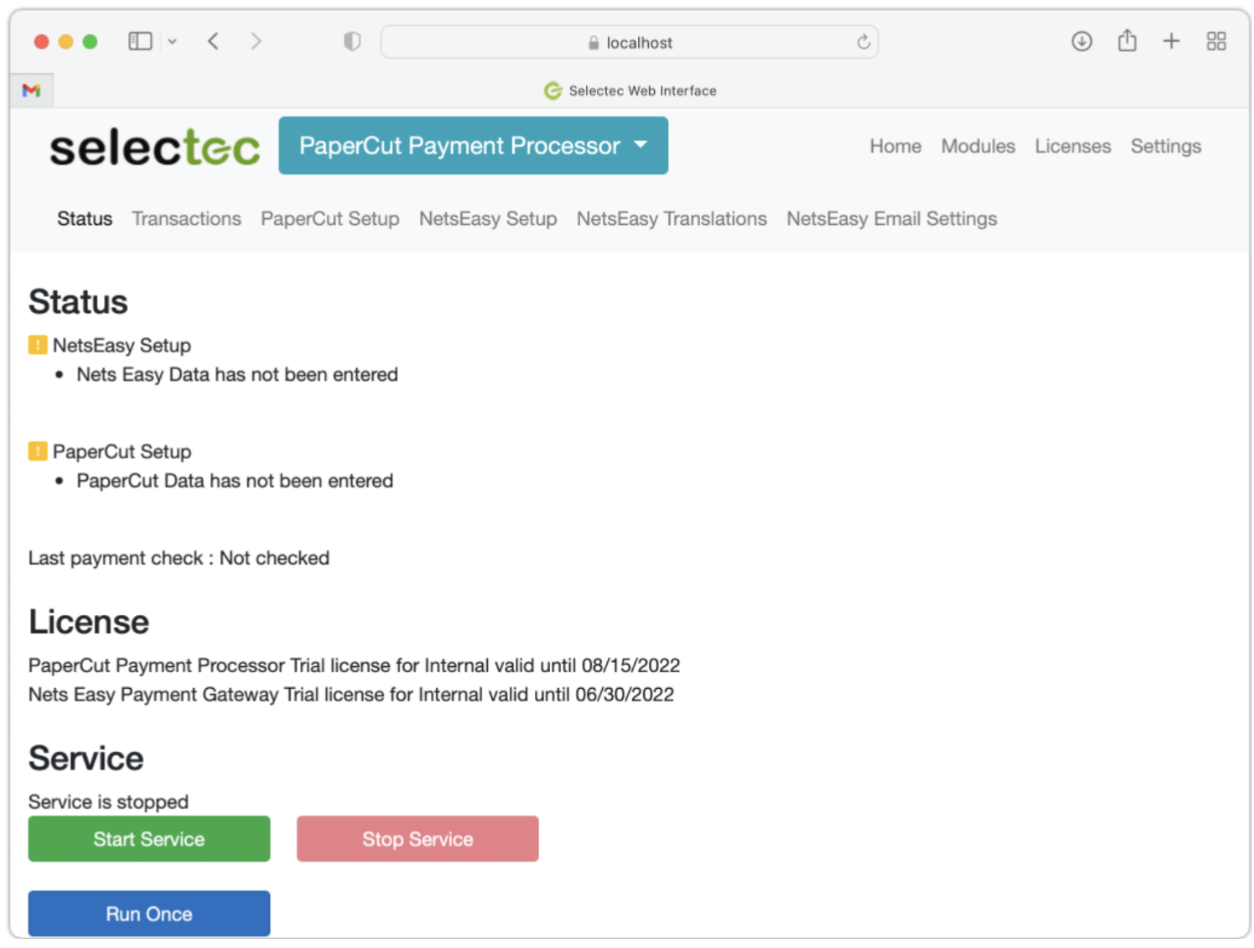The width and height of the screenshot is (1254, 948).
Task: Show downloads using the download icon
Action: (1082, 41)
